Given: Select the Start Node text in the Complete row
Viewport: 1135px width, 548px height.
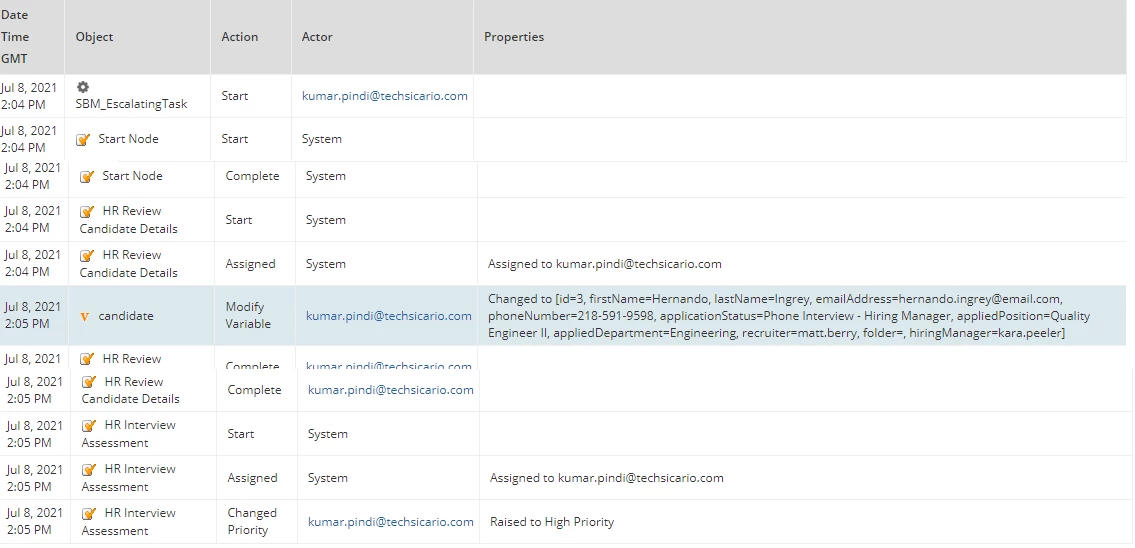Looking at the screenshot, I should (x=132, y=176).
